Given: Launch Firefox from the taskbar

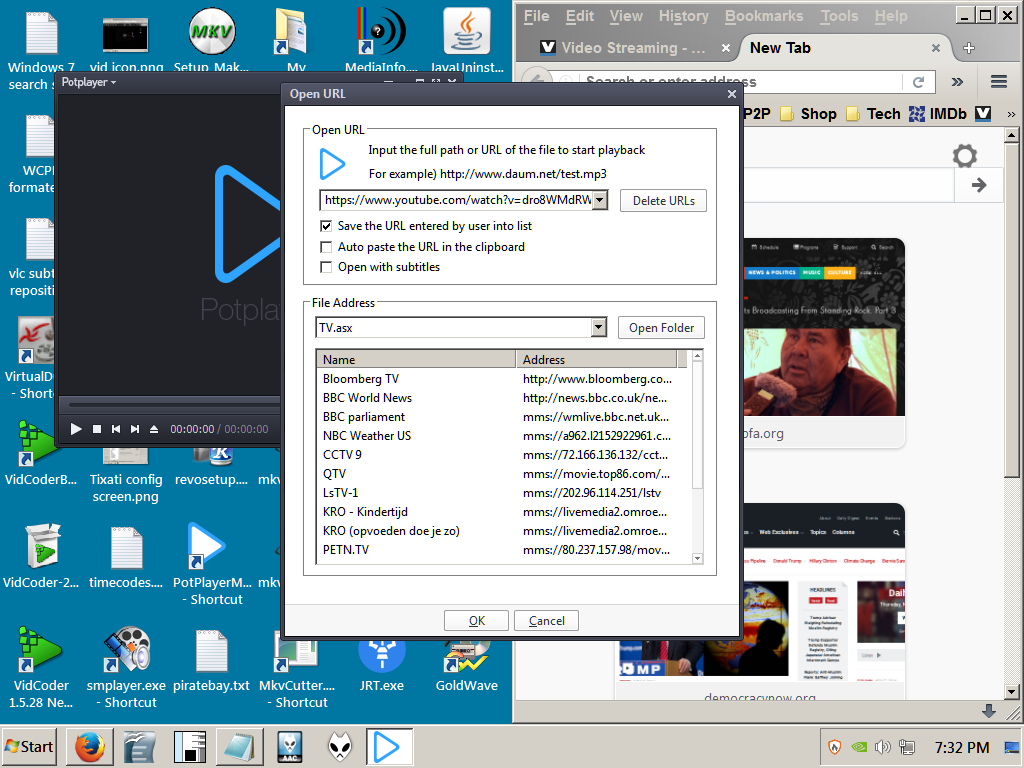Looking at the screenshot, I should (89, 746).
